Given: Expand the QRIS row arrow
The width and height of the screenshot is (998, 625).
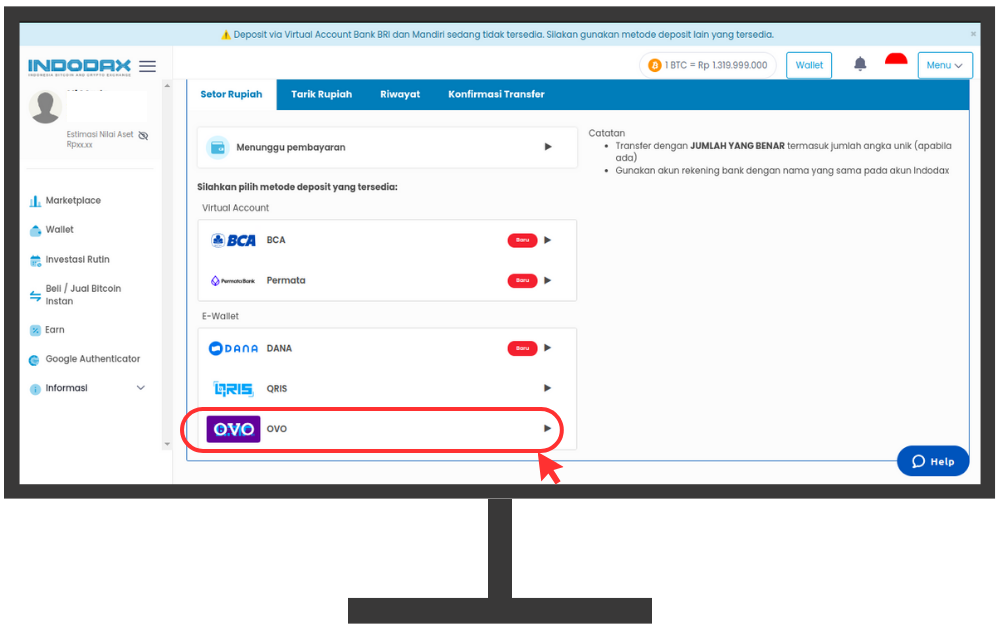Looking at the screenshot, I should [x=547, y=388].
